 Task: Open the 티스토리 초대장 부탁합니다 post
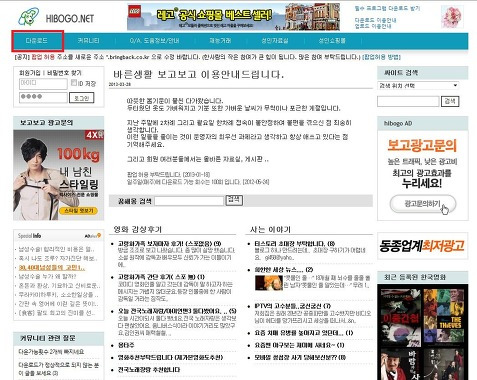pos(295,244)
